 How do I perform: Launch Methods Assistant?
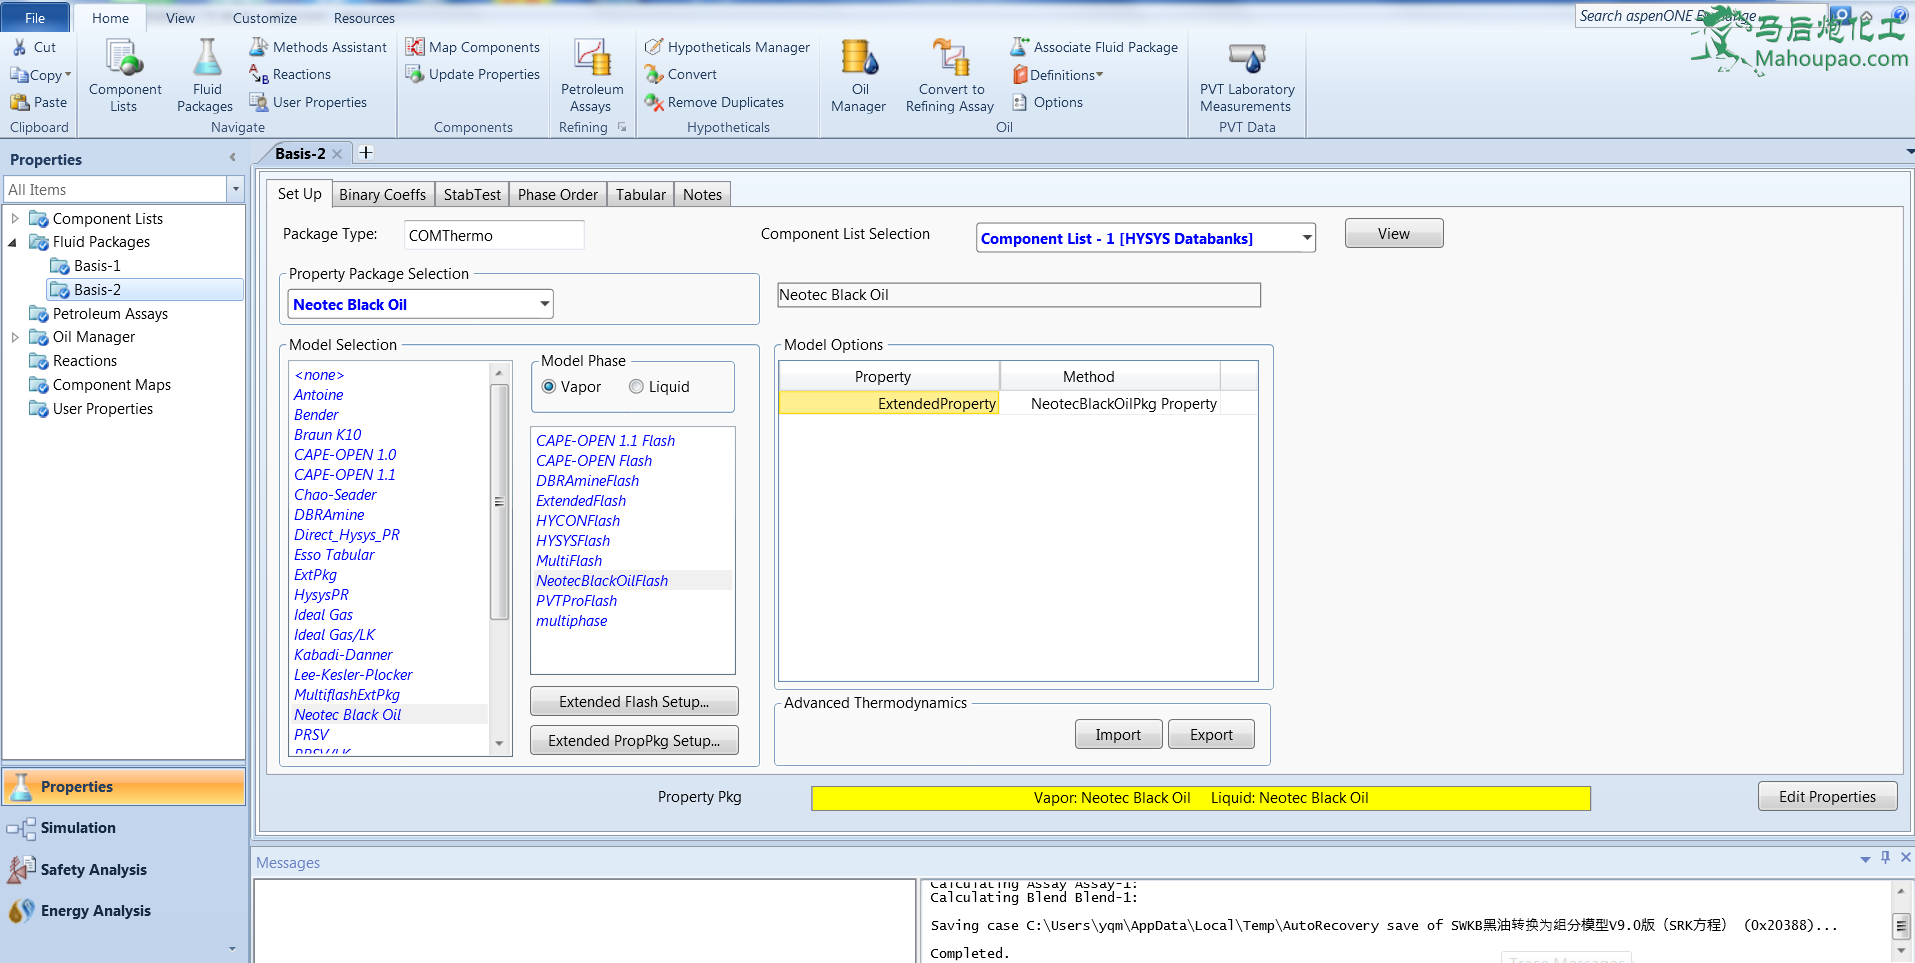[x=318, y=47]
